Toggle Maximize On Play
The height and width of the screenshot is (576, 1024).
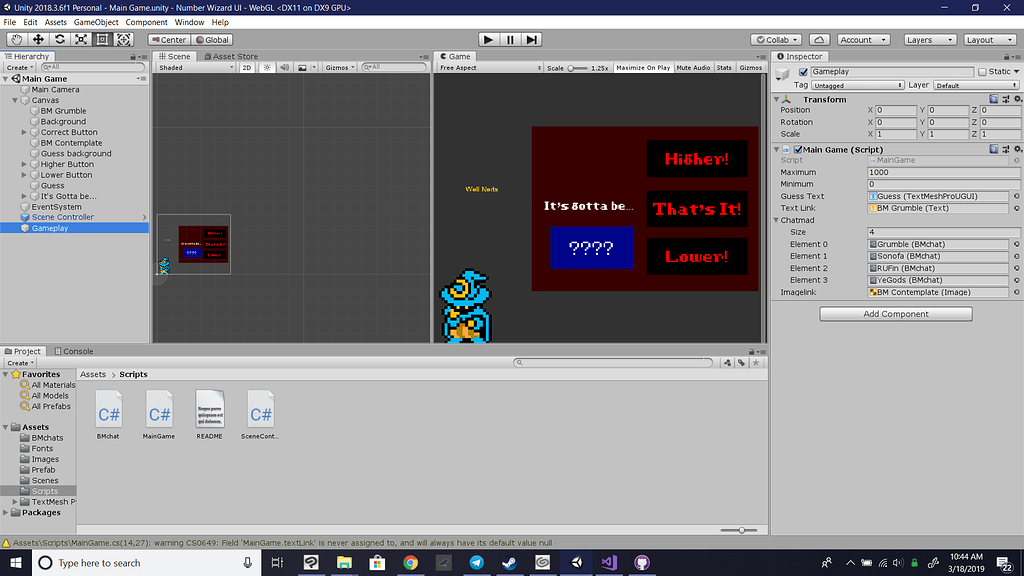(643, 68)
